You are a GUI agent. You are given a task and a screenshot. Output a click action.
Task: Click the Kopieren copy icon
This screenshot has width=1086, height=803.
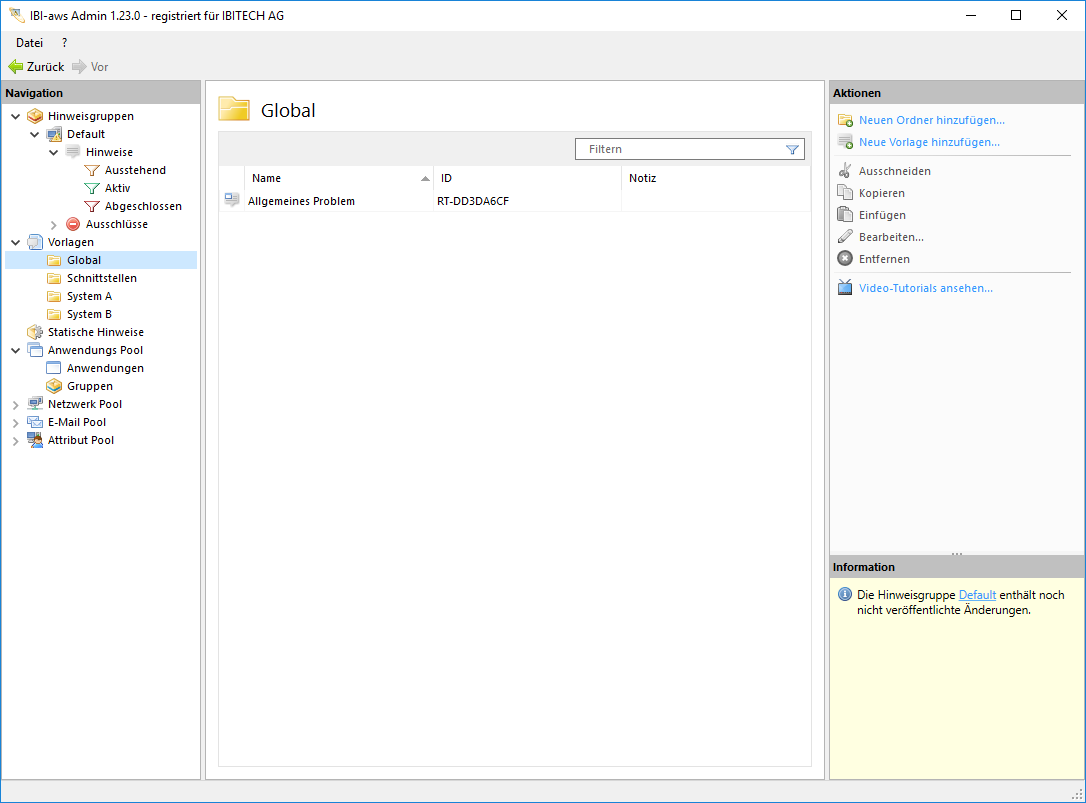[845, 193]
